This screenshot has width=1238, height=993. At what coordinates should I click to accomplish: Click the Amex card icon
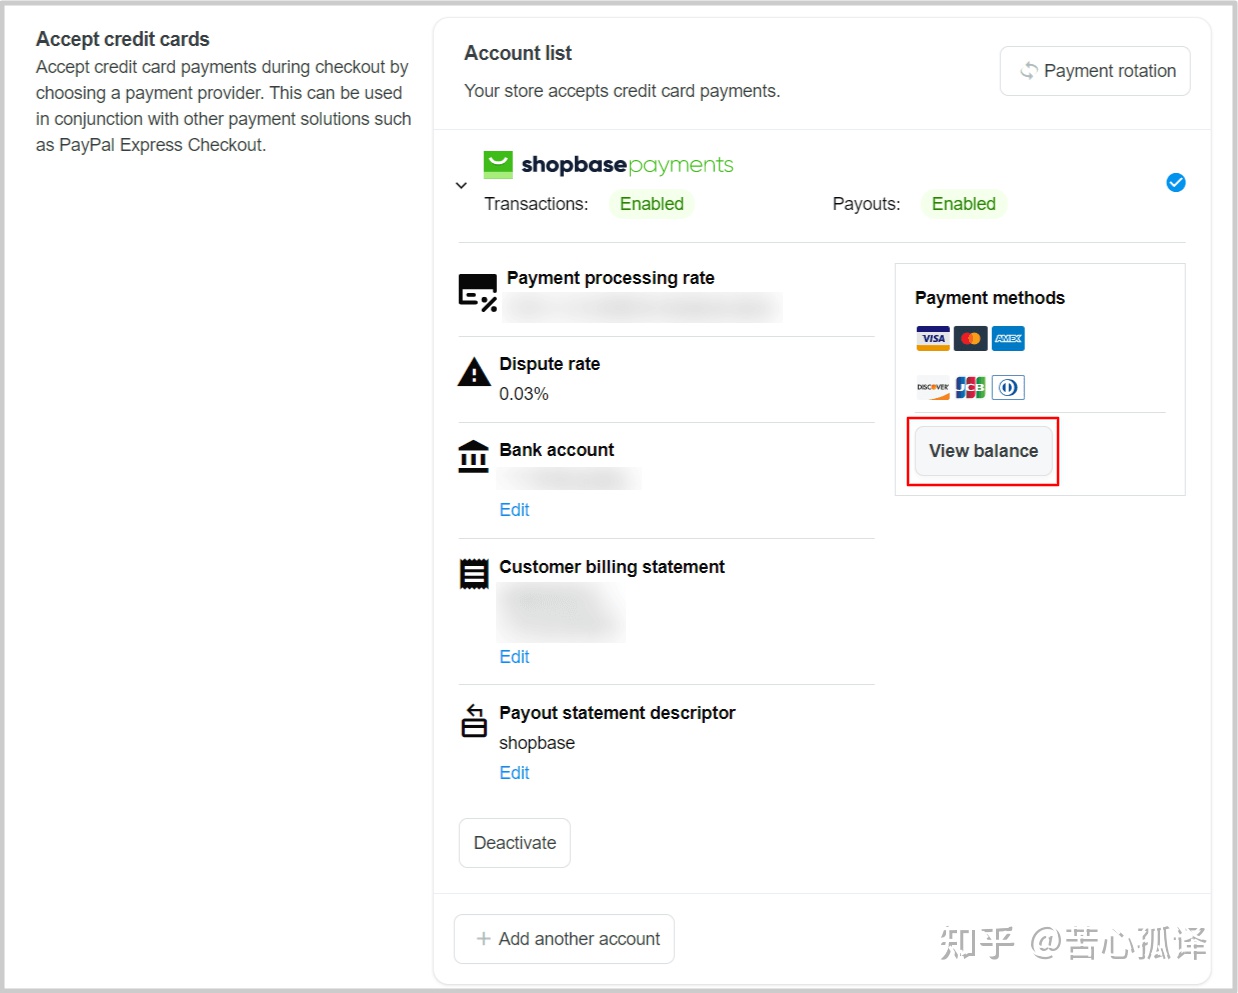tap(1008, 338)
